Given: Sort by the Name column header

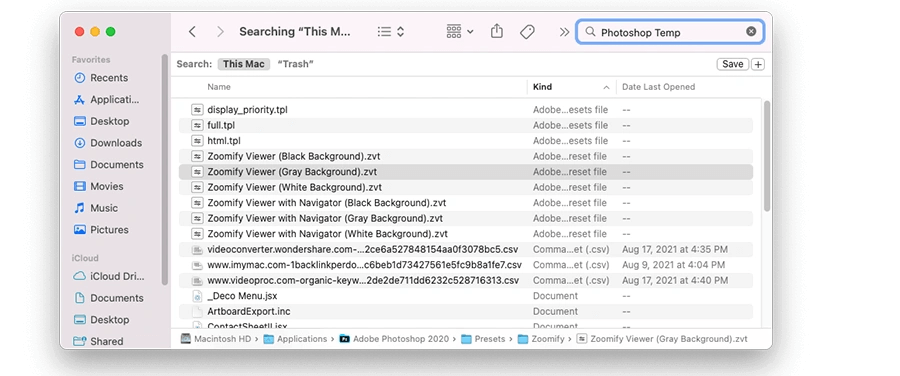Looking at the screenshot, I should coord(219,87).
